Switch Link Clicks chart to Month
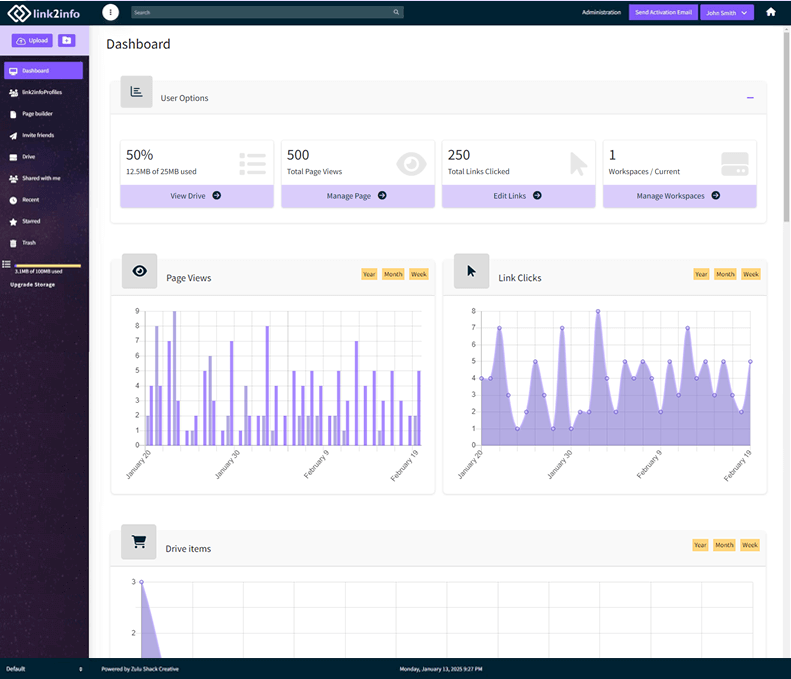This screenshot has height=679, width=791. click(725, 274)
